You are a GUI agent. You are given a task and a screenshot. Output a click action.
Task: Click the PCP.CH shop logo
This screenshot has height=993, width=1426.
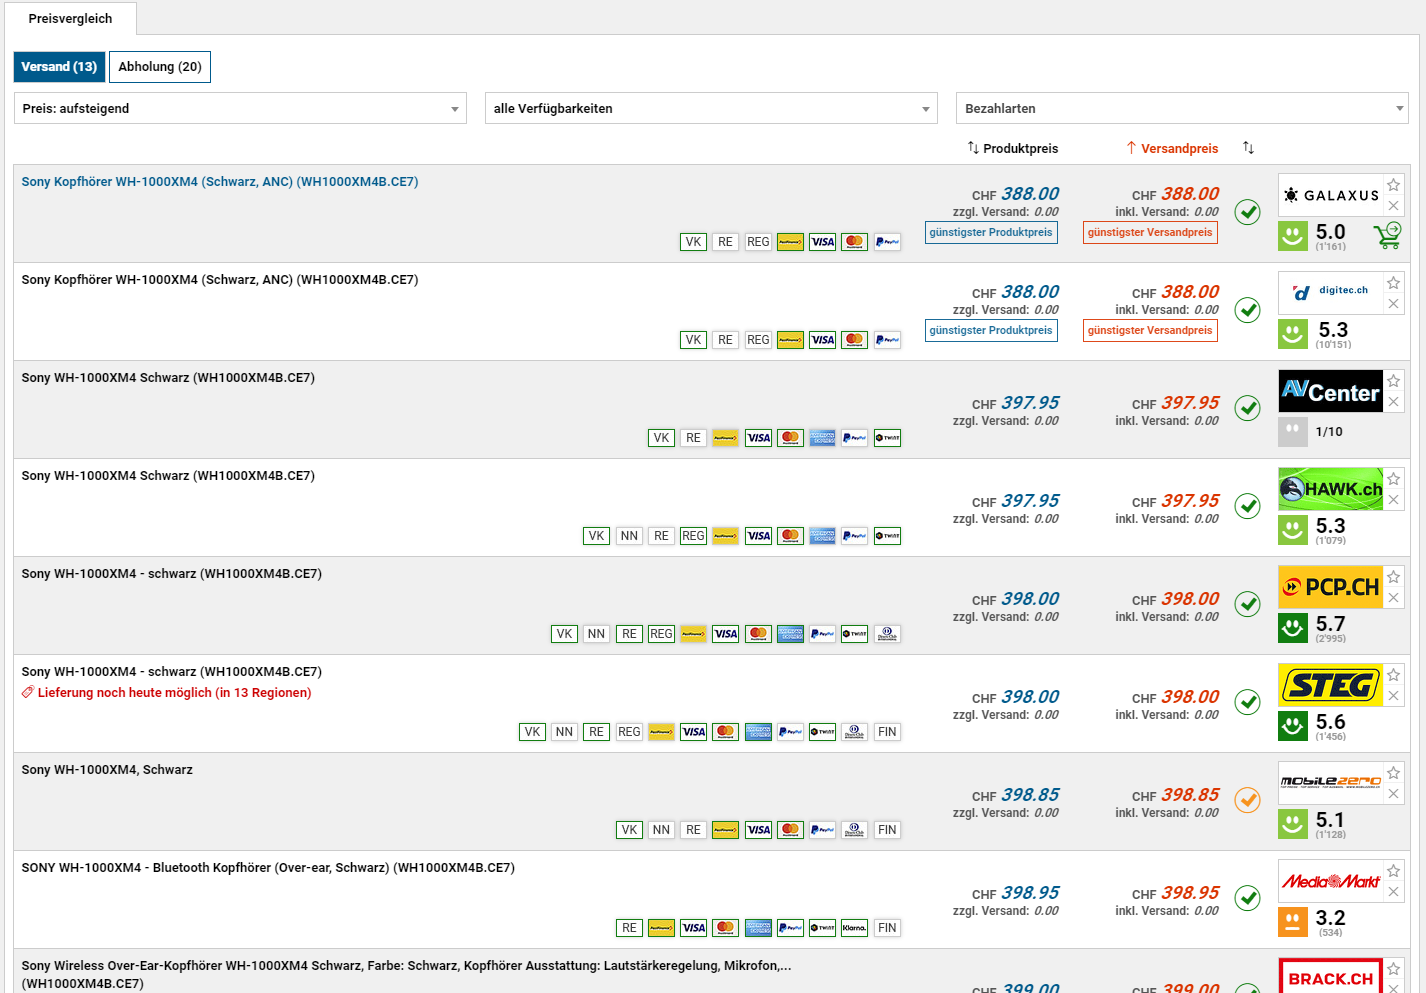(1330, 587)
